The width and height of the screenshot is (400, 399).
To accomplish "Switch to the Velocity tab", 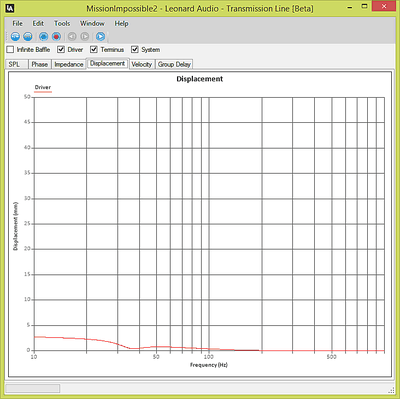I will [142, 64].
